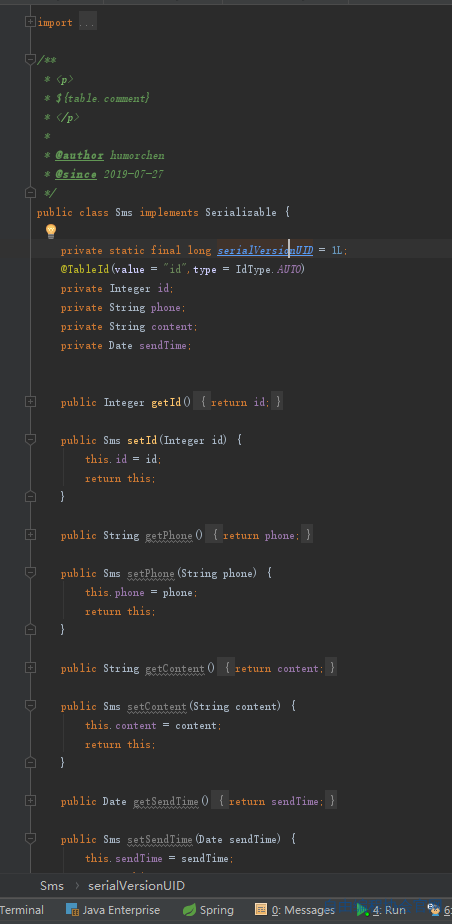Screen dimensions: 452x924
Task: Collapse the setContent method body
Action: [30, 705]
